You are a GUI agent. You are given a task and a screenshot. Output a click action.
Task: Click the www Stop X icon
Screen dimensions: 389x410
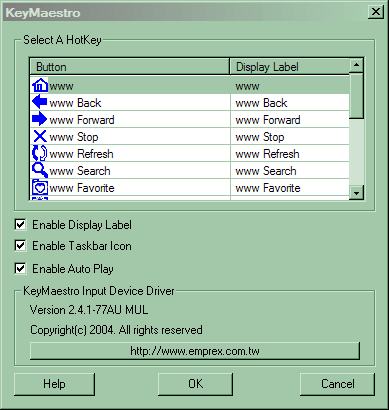(40, 136)
